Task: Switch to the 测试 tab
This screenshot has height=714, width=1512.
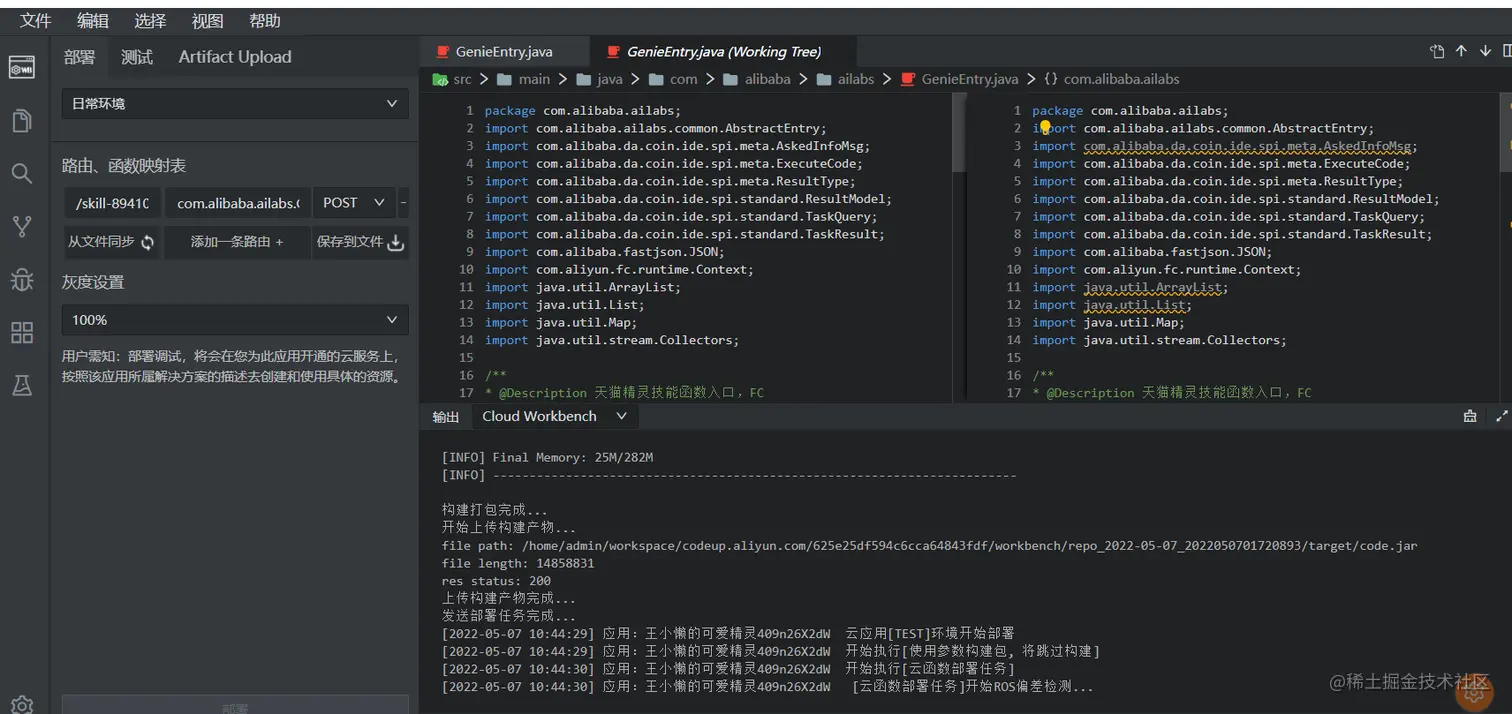Action: pos(137,57)
